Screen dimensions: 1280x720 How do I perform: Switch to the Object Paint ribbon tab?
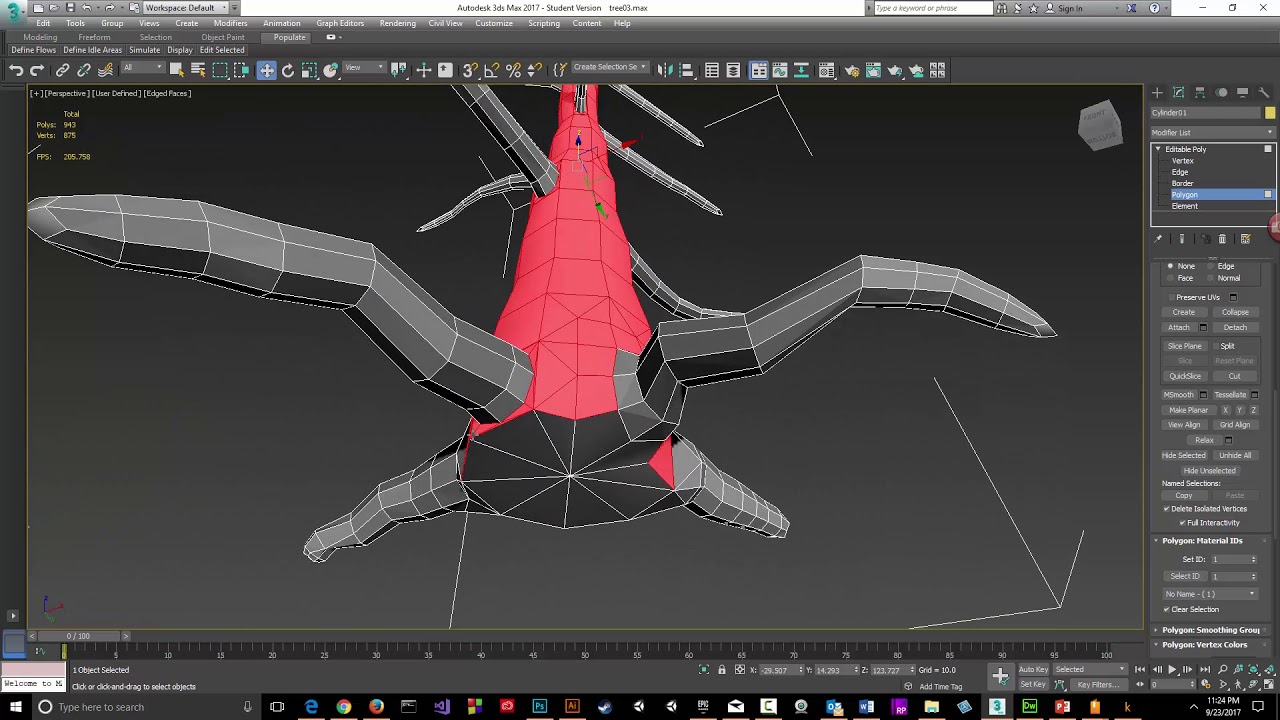pyautogui.click(x=223, y=37)
